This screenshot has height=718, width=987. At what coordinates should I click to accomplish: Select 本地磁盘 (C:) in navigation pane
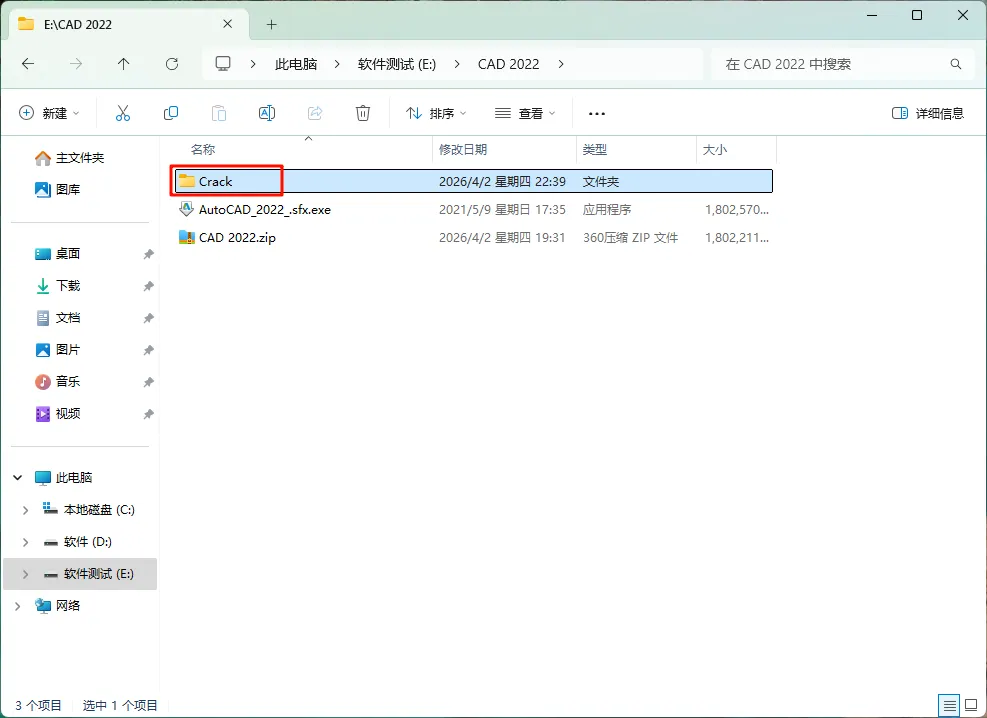(99, 510)
